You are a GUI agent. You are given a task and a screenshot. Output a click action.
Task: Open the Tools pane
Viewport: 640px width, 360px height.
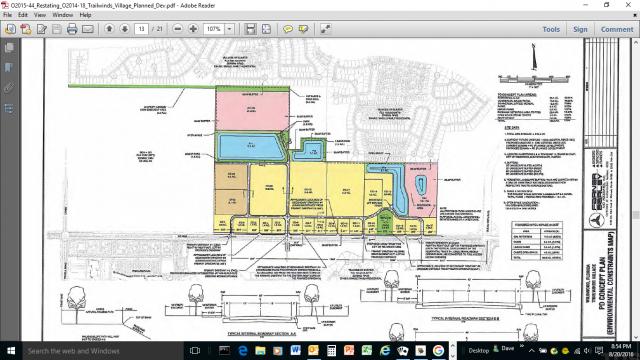(551, 29)
